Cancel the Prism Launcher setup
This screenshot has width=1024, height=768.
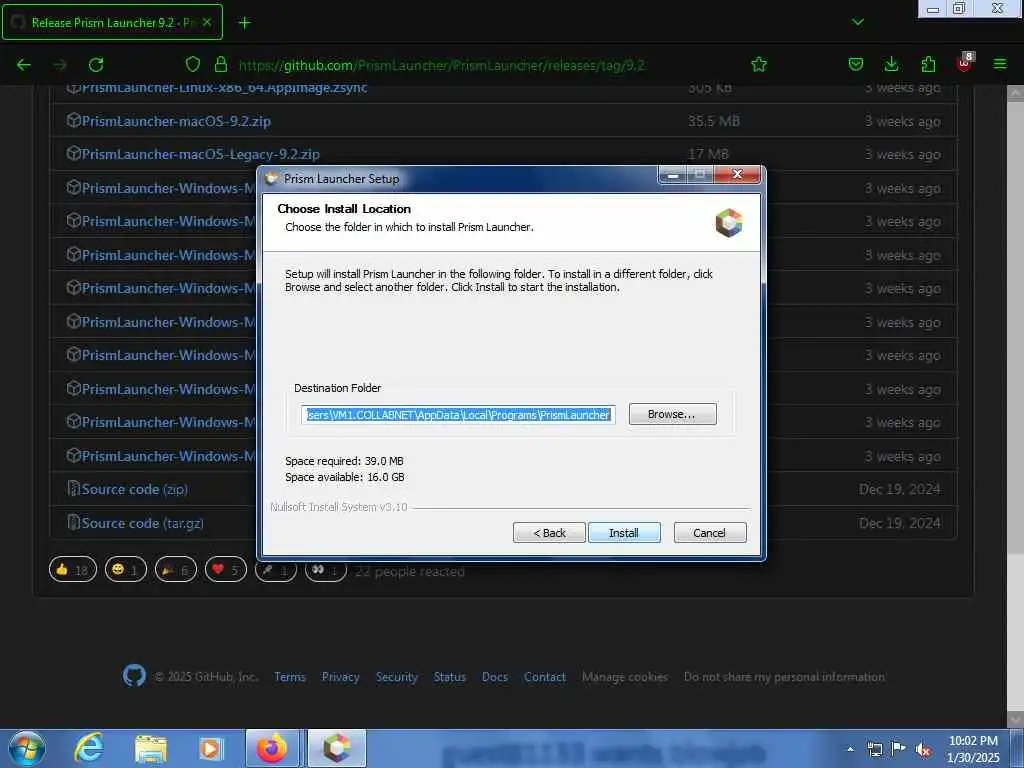tap(710, 533)
